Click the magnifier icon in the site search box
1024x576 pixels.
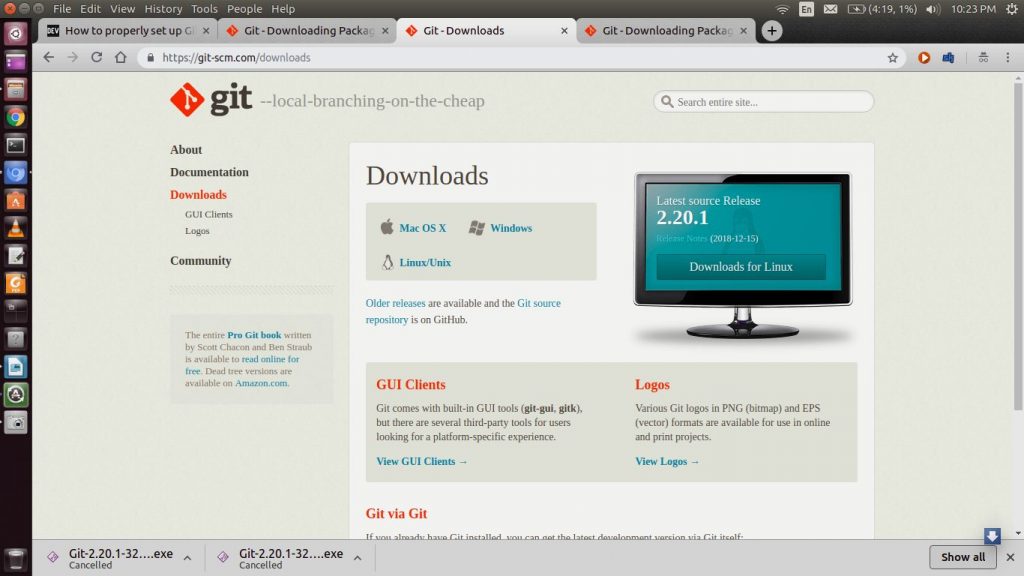tap(666, 101)
